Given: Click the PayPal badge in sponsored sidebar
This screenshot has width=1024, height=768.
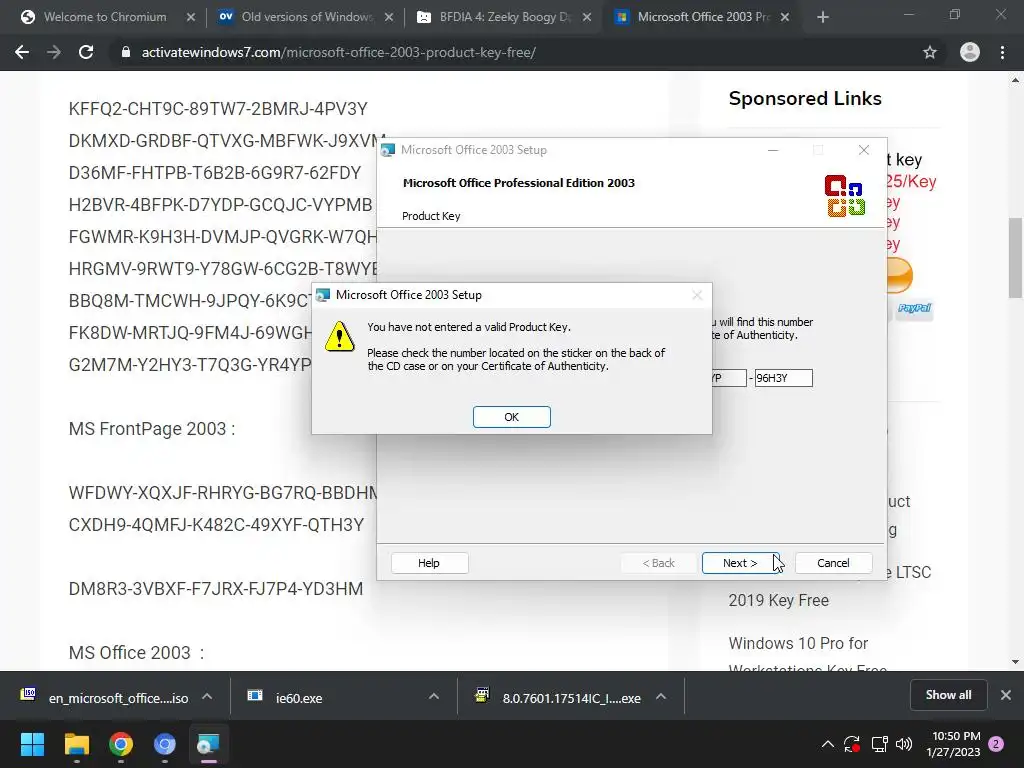Looking at the screenshot, I should pyautogui.click(x=914, y=308).
